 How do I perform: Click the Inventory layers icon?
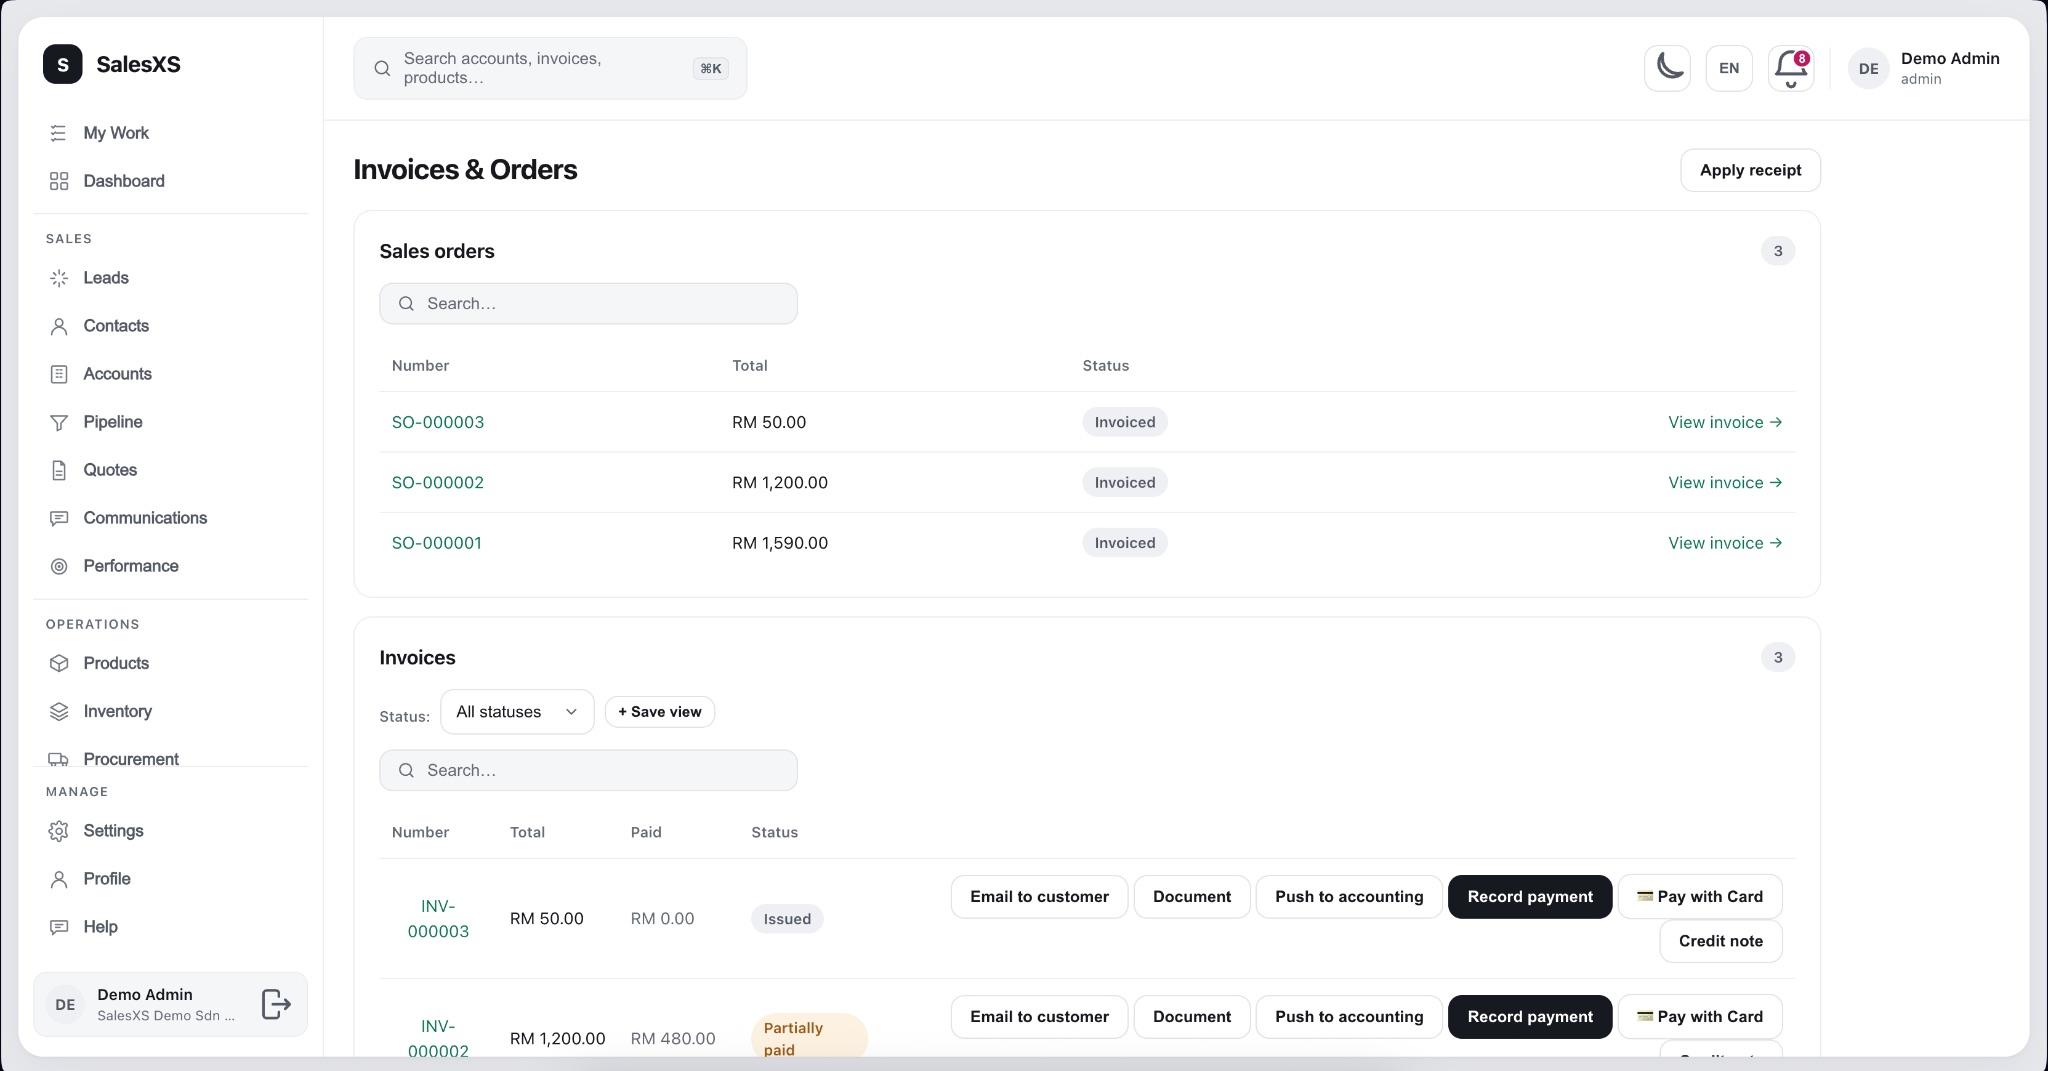(59, 711)
